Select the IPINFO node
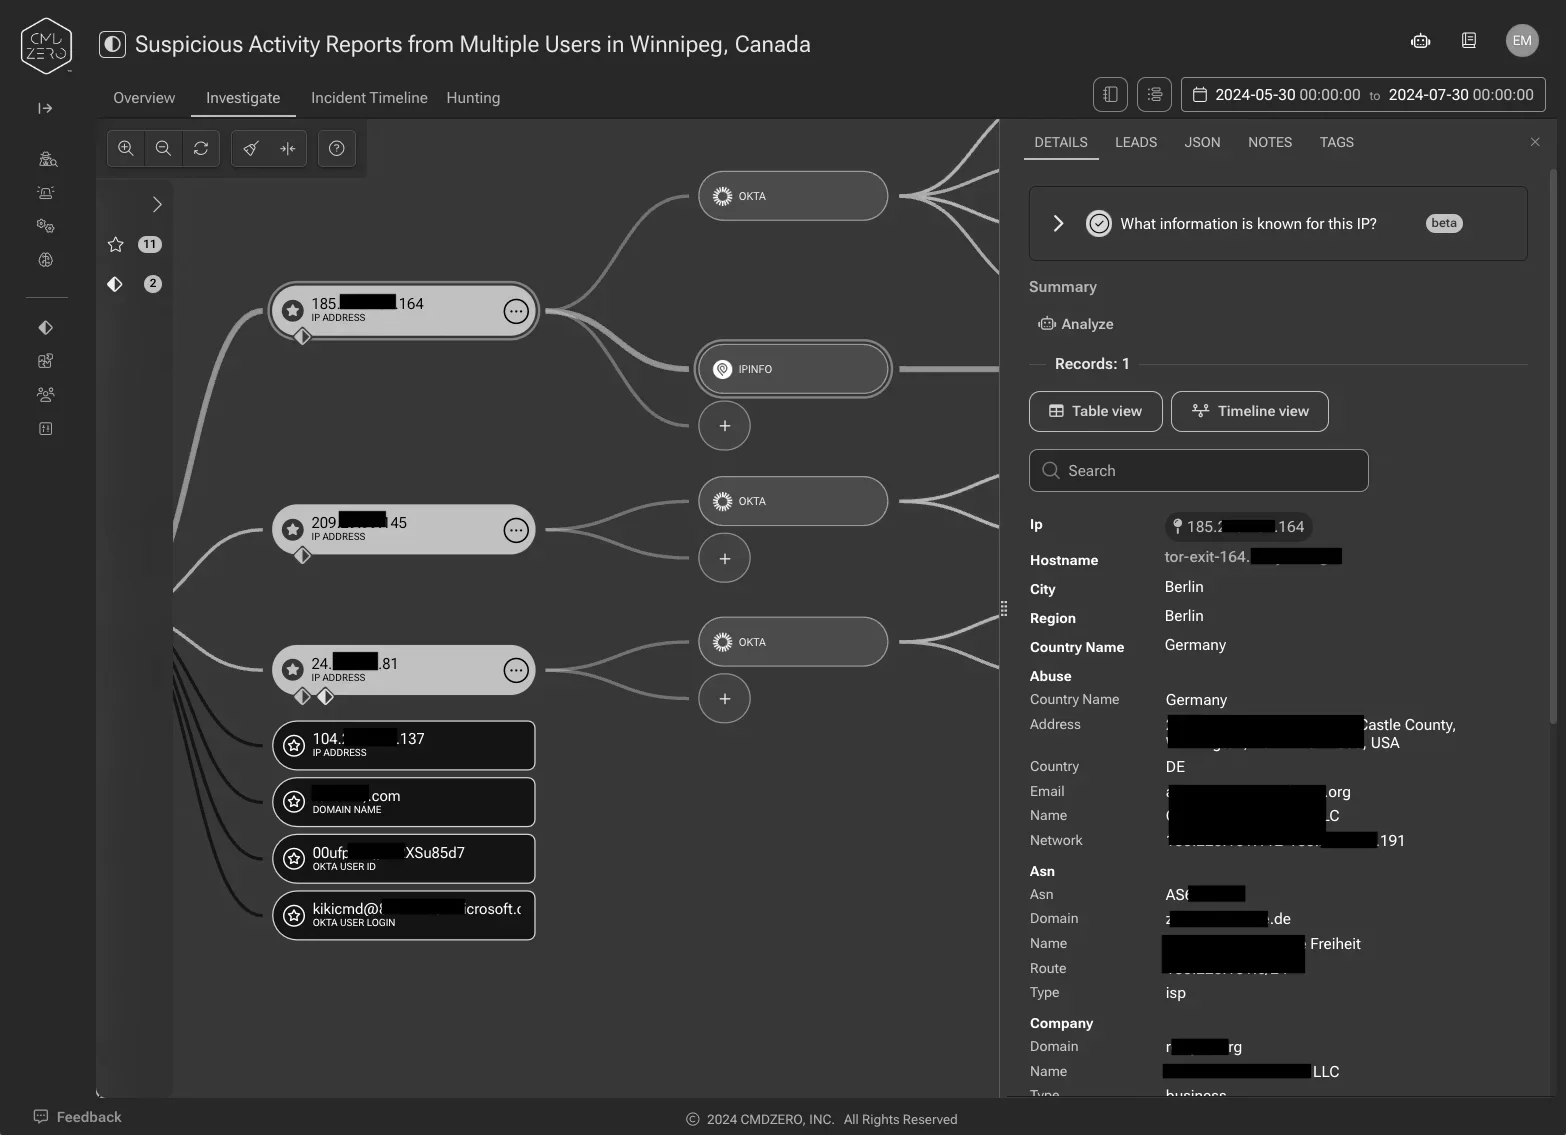 click(793, 369)
